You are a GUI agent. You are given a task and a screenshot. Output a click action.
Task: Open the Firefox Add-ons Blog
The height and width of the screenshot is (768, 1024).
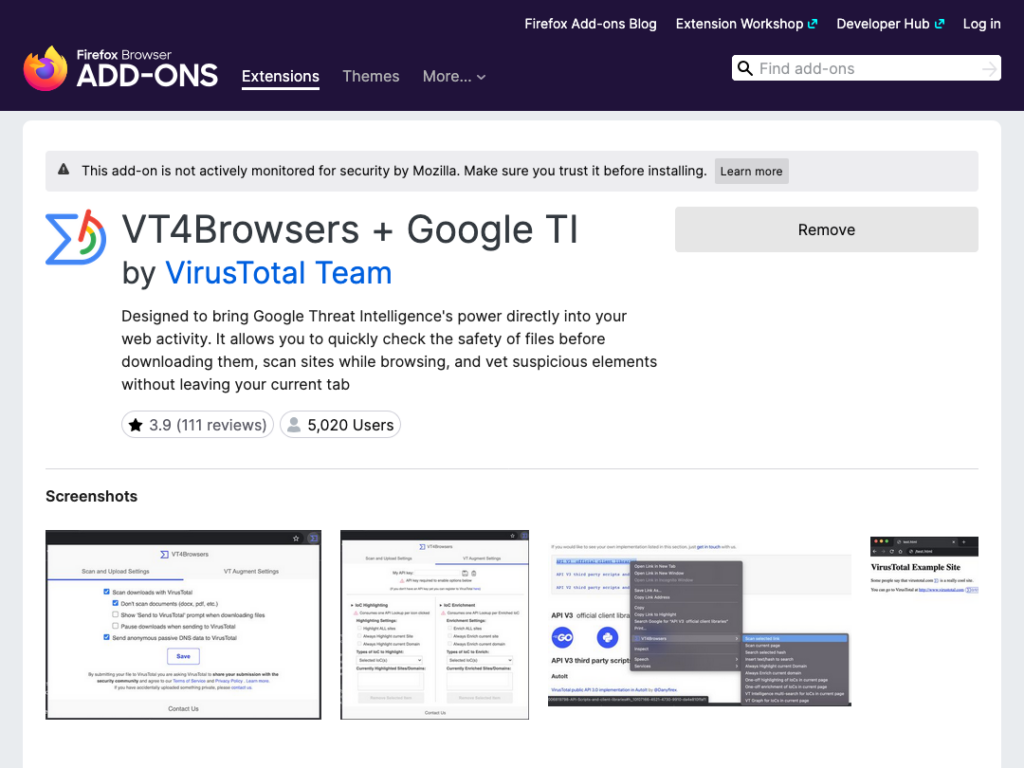tap(590, 23)
